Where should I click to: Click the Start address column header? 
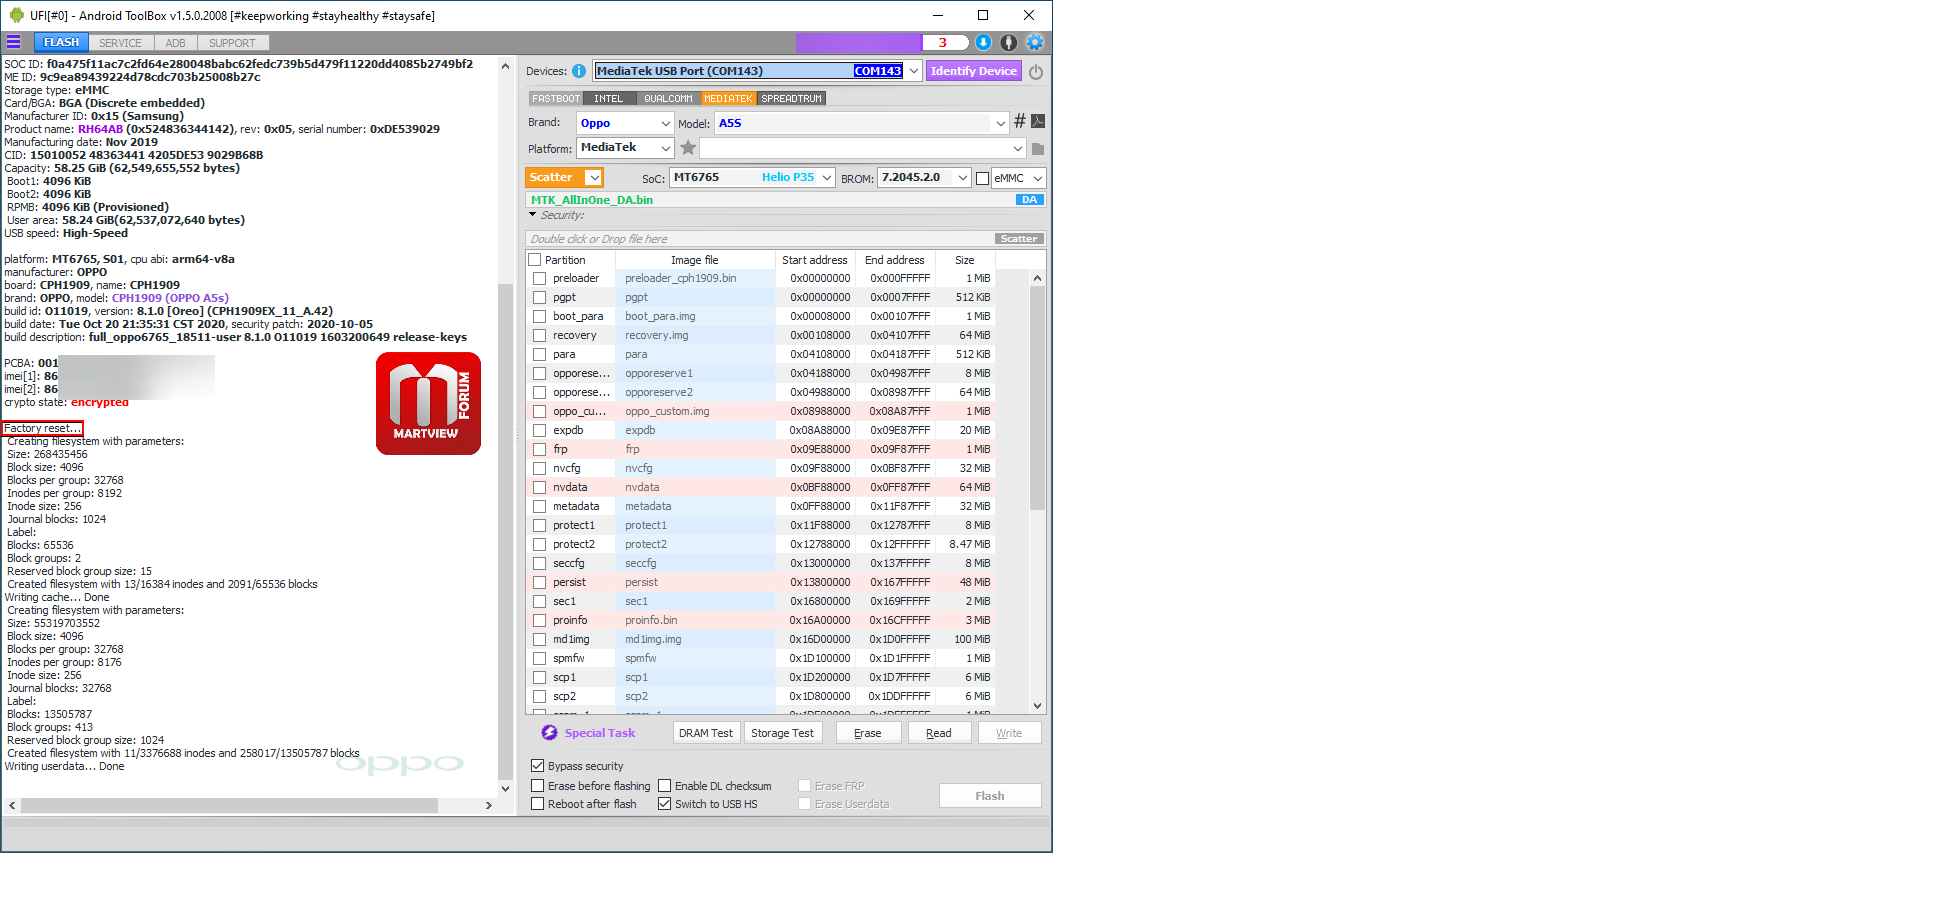coord(814,260)
